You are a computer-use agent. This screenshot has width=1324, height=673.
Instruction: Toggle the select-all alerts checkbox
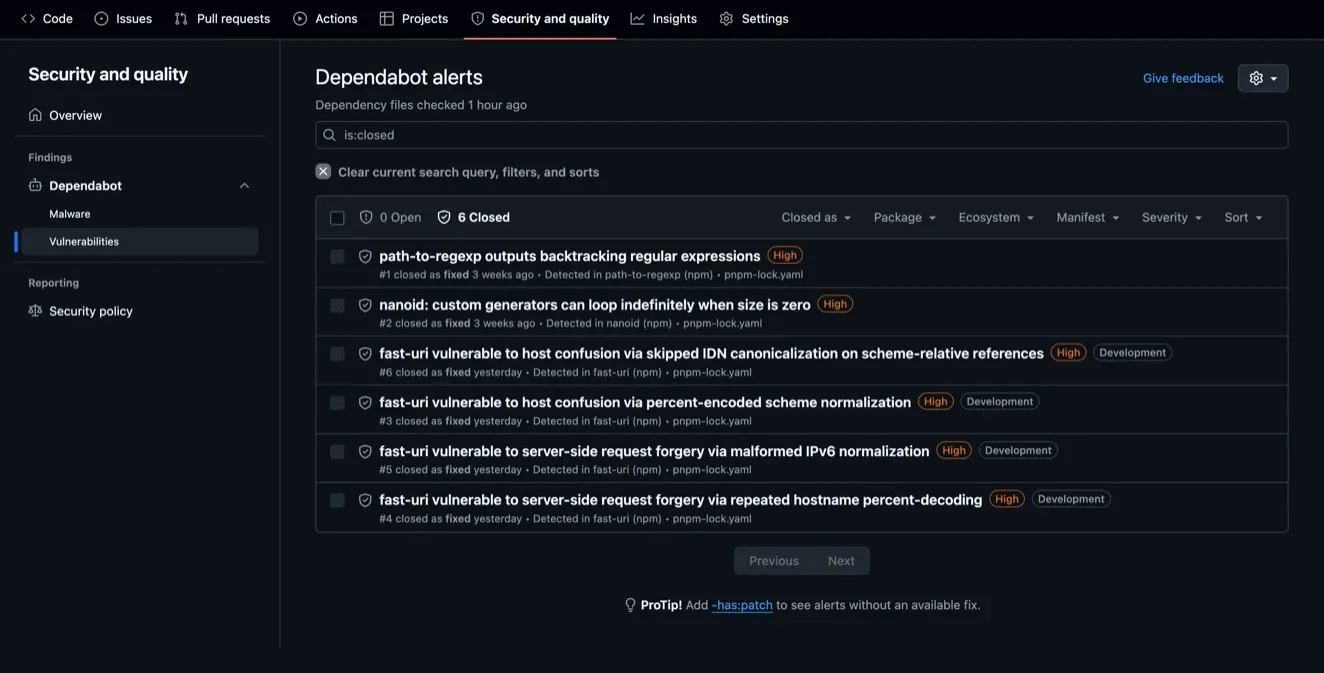(x=337, y=218)
